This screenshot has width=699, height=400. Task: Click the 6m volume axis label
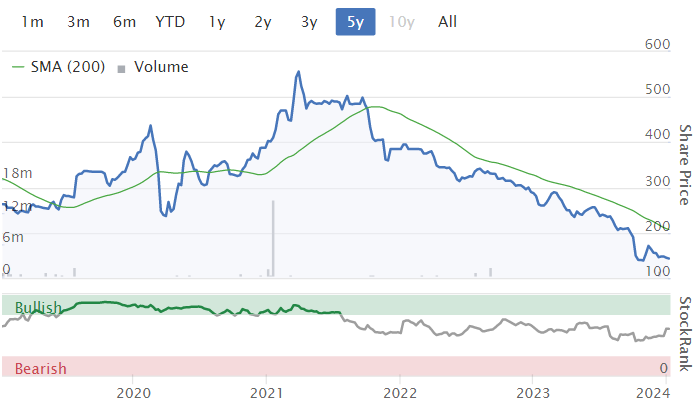[x=13, y=237]
